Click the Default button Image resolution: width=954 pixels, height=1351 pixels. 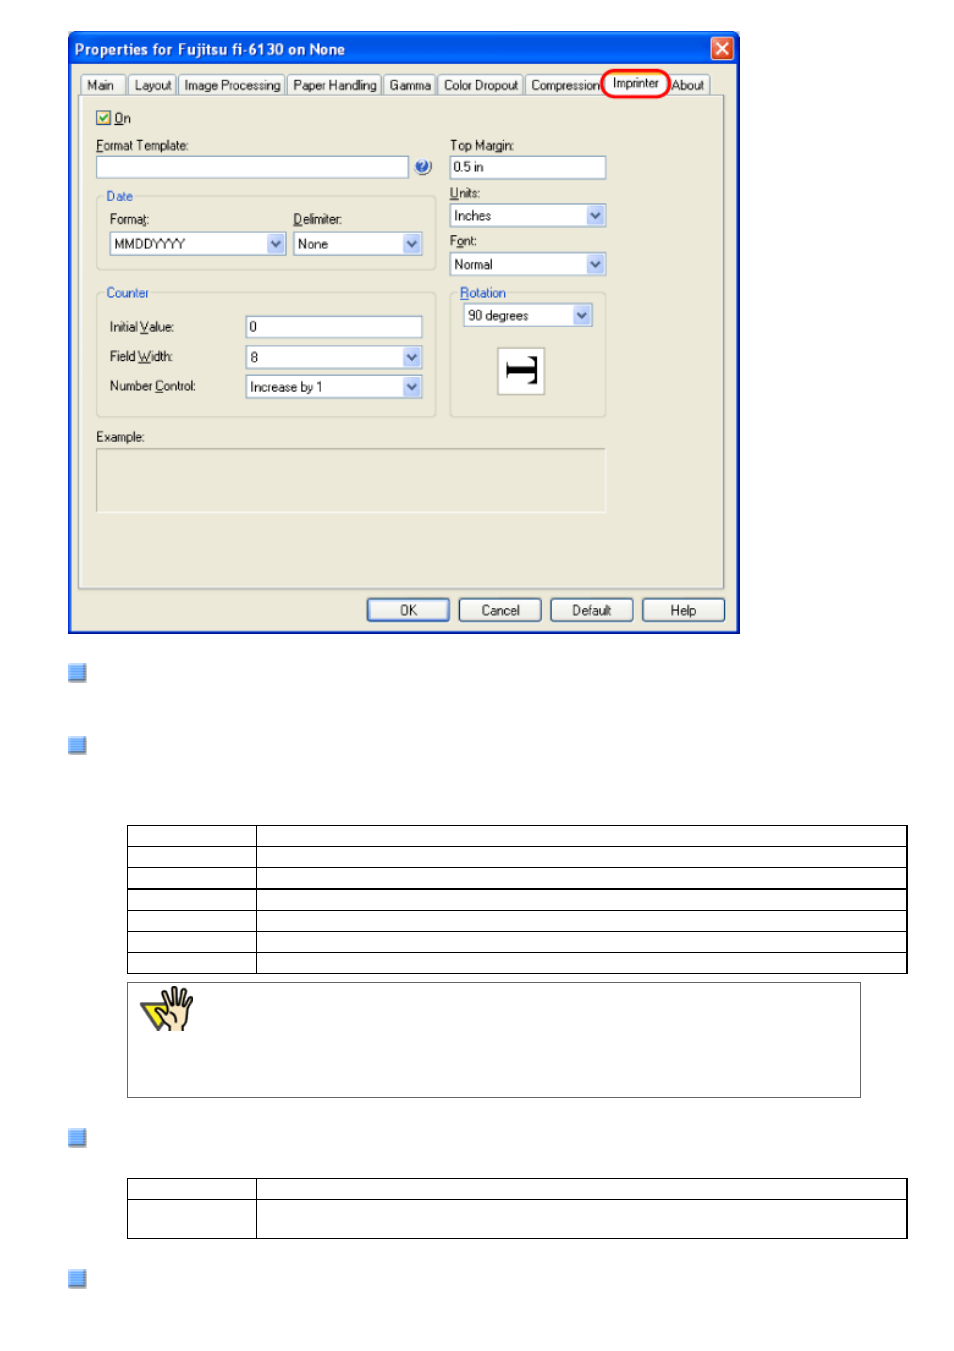click(592, 610)
